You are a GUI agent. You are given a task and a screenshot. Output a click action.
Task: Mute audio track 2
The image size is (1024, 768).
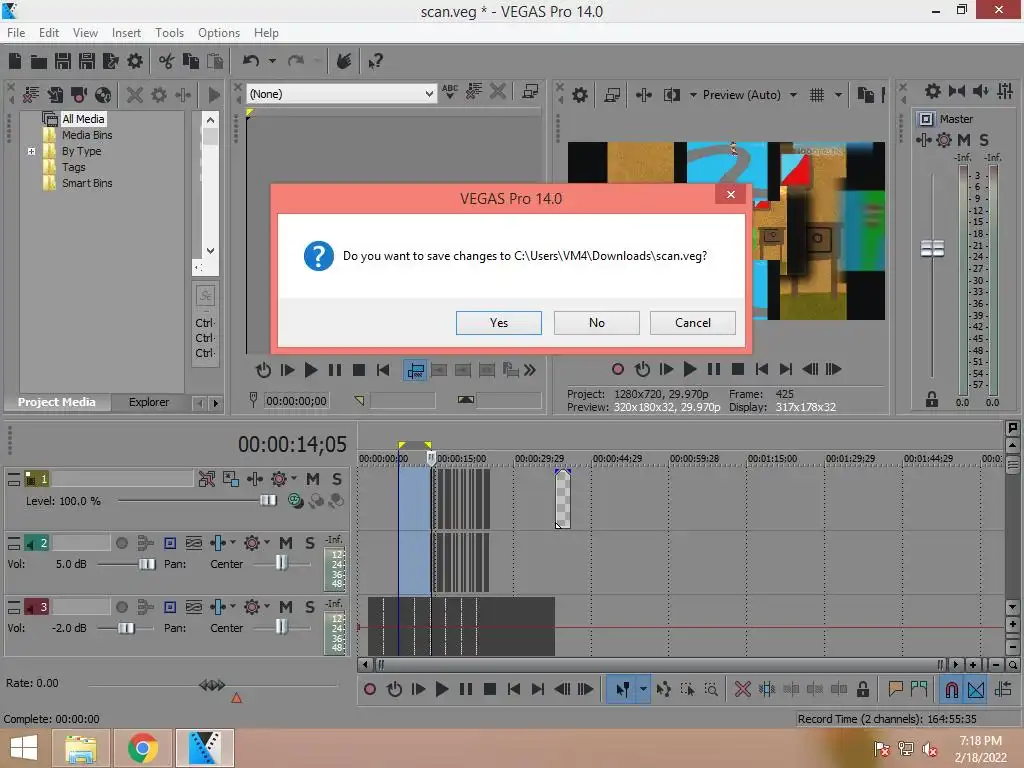tap(285, 543)
